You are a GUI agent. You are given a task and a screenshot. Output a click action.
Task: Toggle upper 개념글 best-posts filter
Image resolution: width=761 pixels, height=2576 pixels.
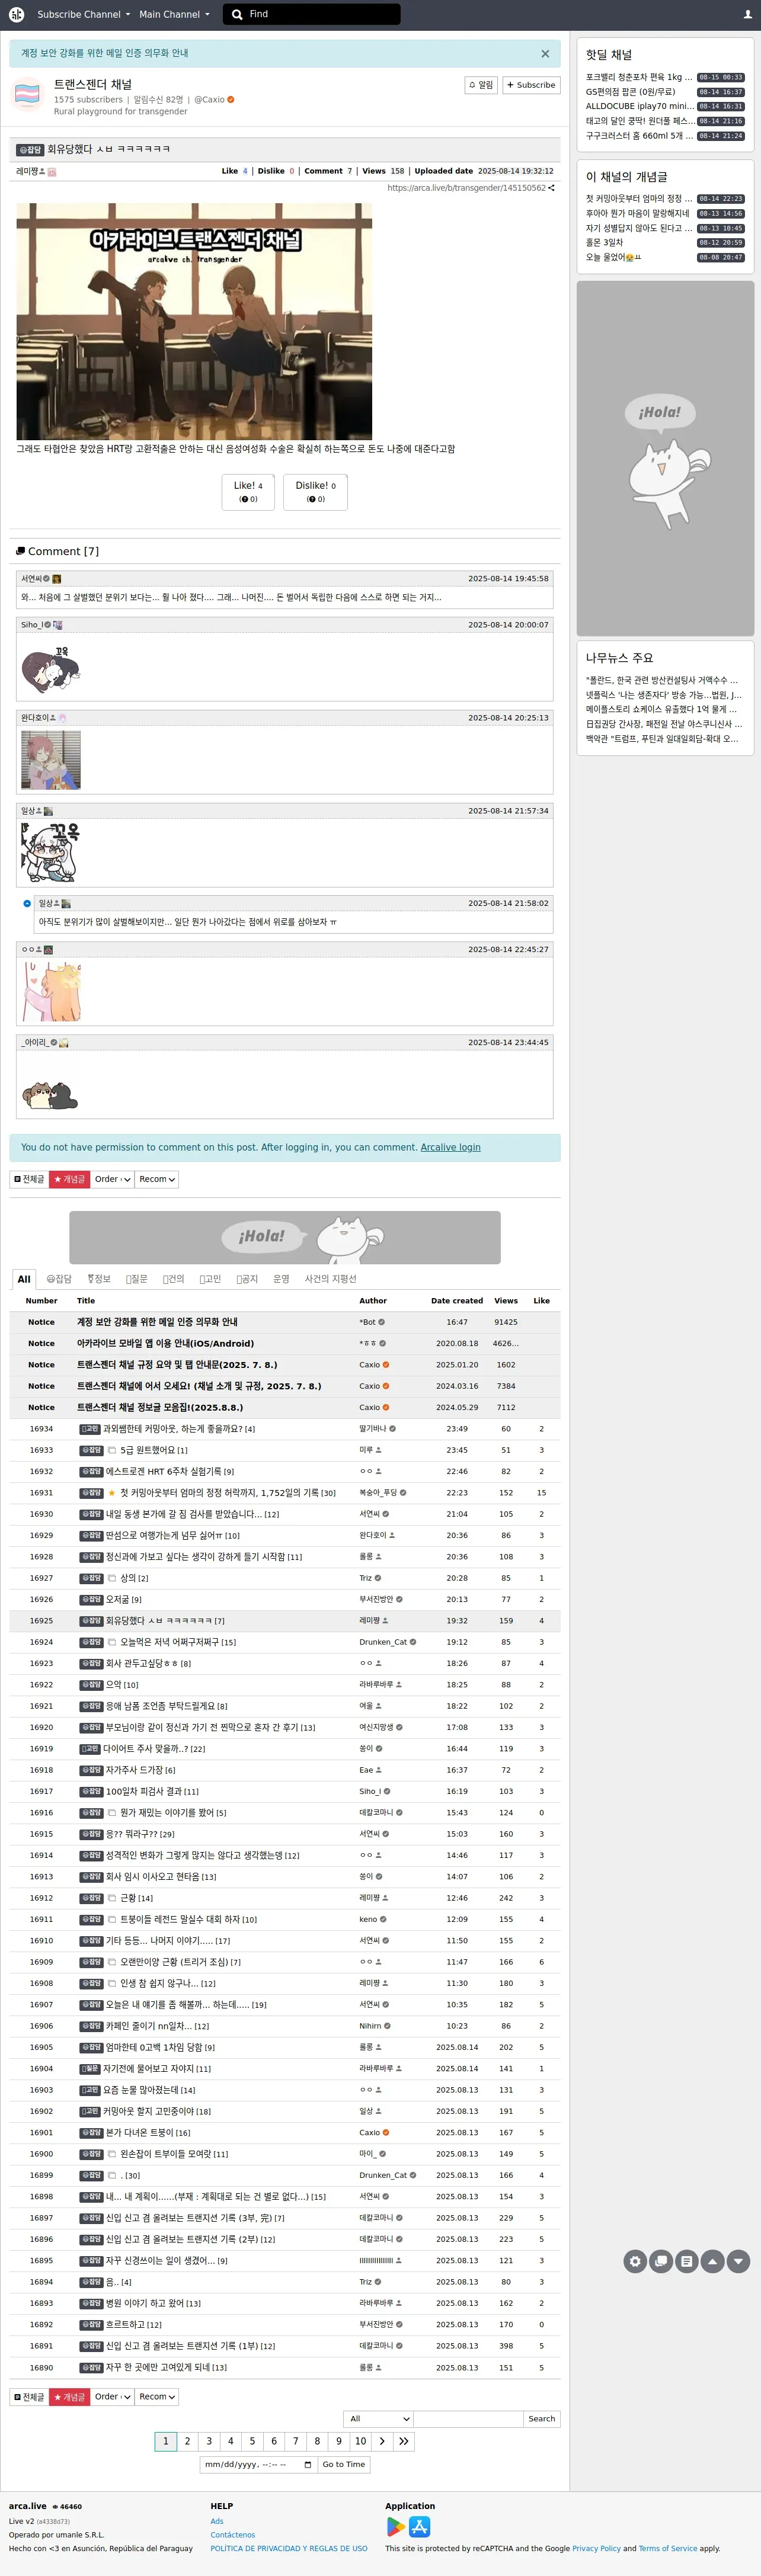pos(70,1179)
